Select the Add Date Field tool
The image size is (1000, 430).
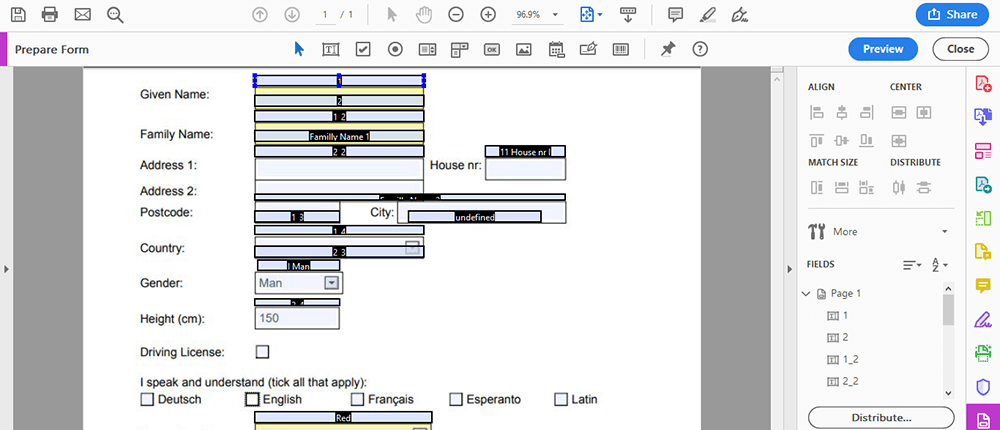[x=556, y=49]
